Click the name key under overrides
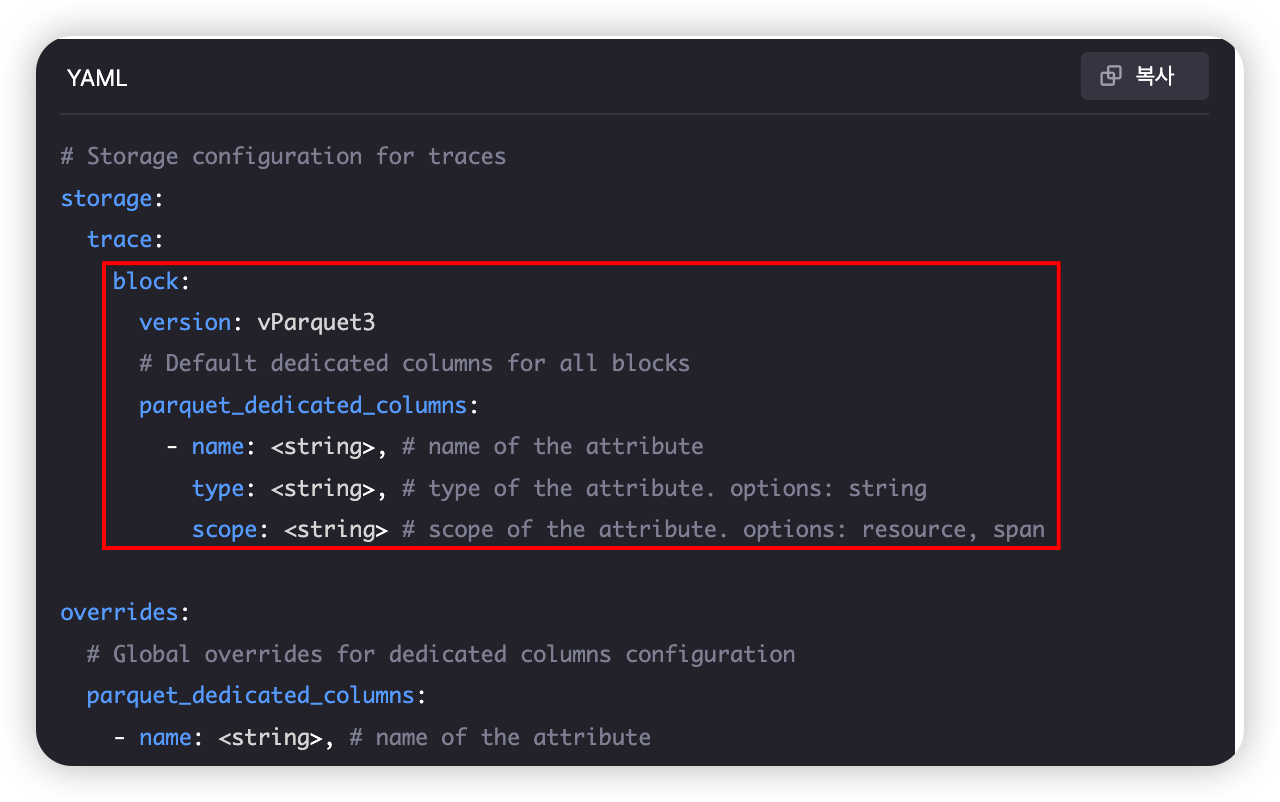 pyautogui.click(x=165, y=737)
